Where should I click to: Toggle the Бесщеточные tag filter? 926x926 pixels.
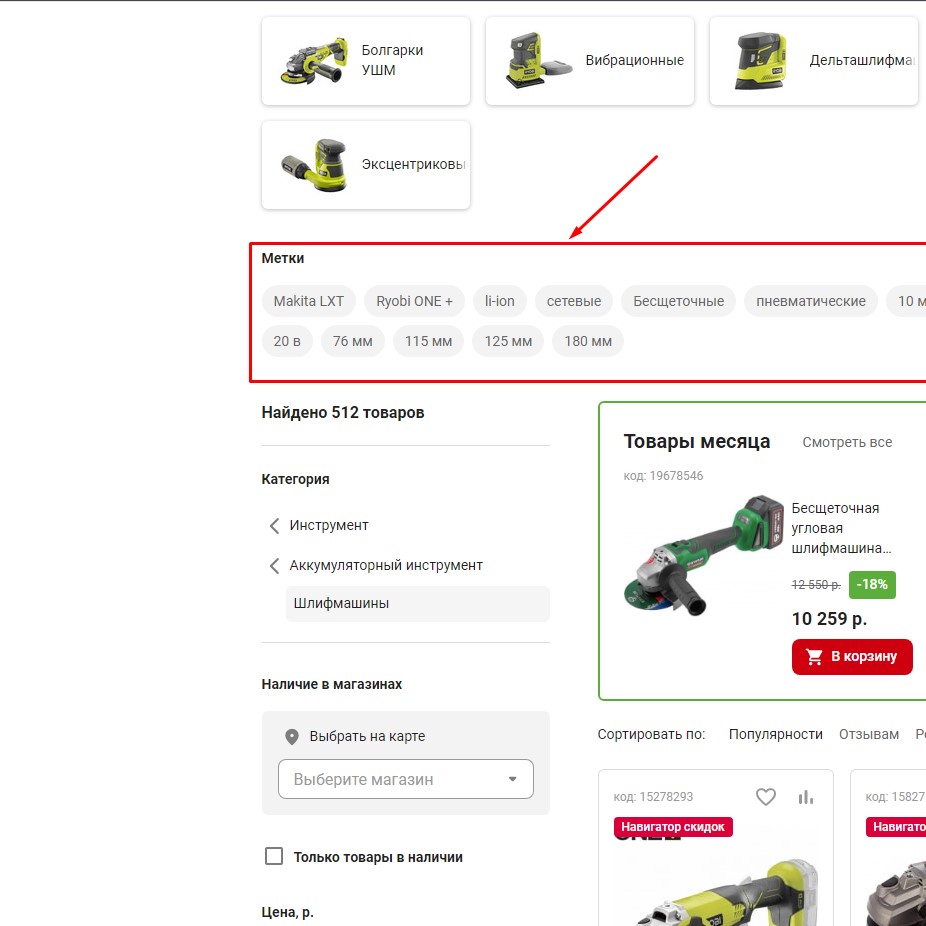pyautogui.click(x=678, y=301)
